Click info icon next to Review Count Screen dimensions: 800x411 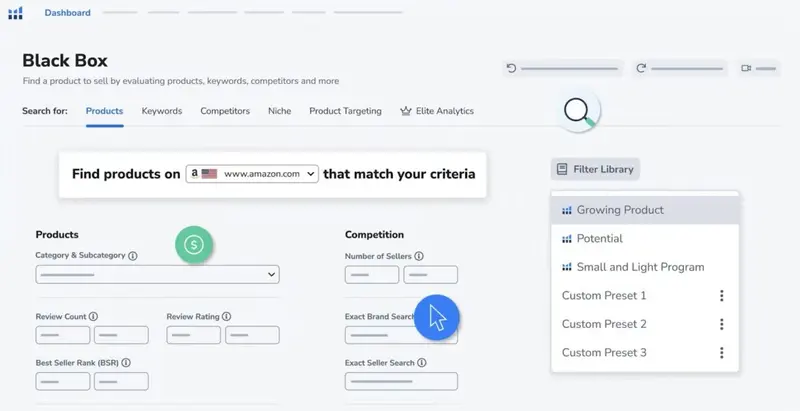(93, 317)
